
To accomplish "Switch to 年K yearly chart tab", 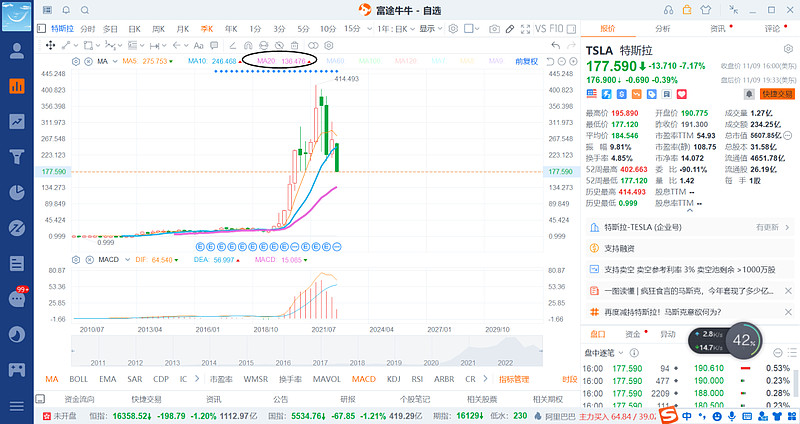I will (231, 29).
